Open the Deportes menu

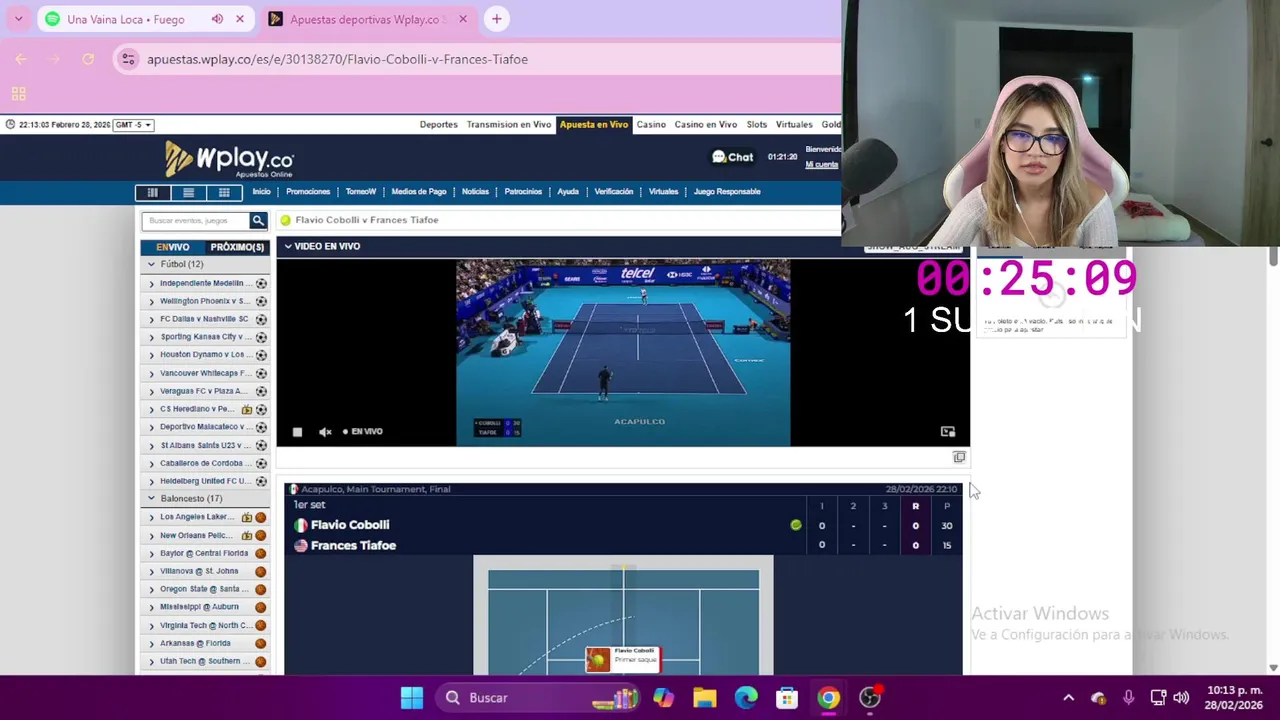pos(438,125)
